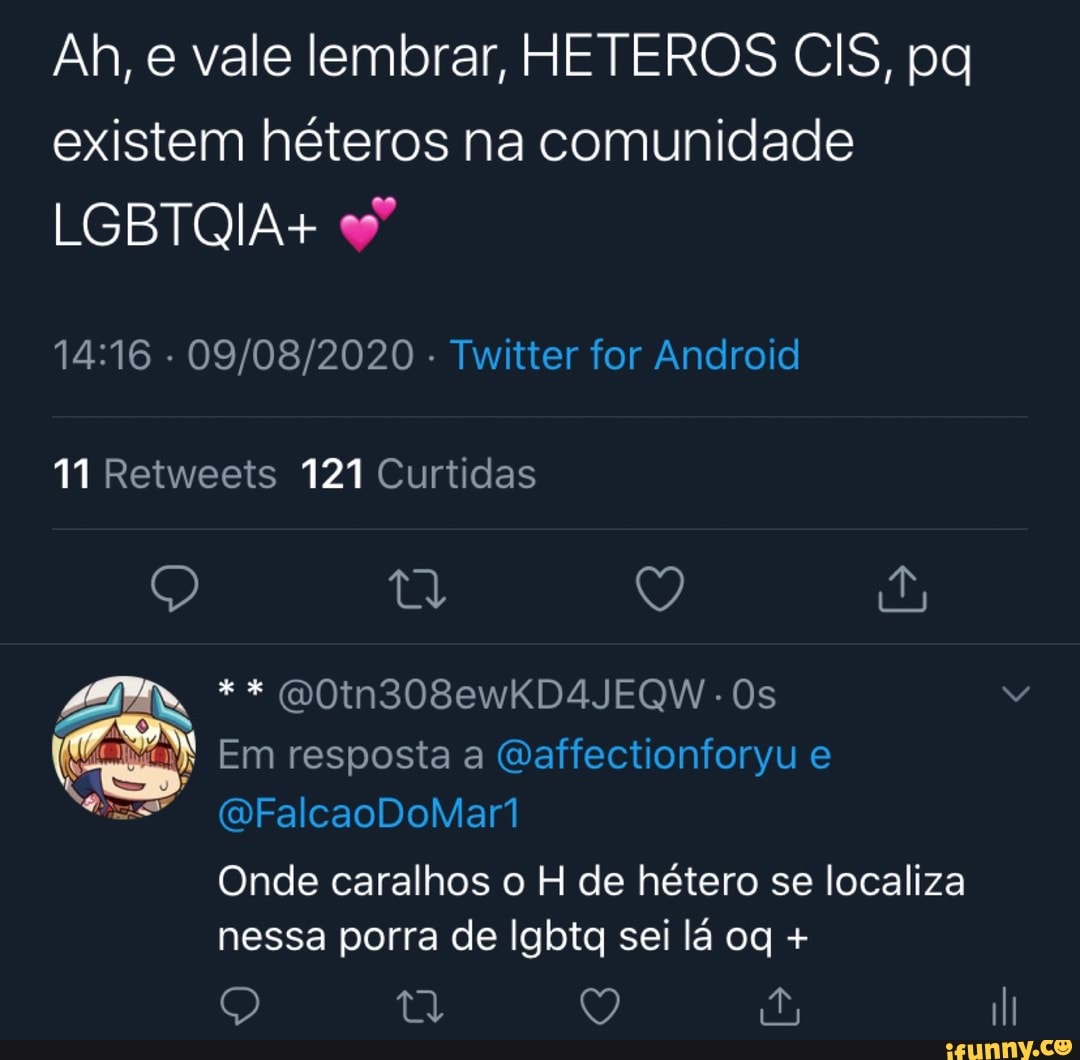The width and height of the screenshot is (1080, 1060).
Task: Share the main tweet via upload icon
Action: tap(902, 588)
